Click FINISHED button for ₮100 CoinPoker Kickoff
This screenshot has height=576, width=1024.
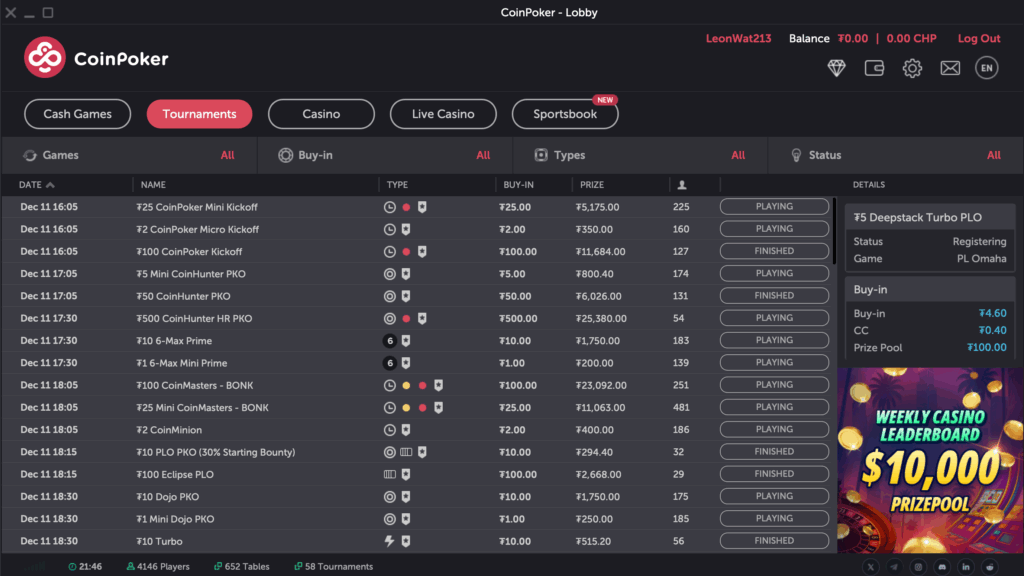click(774, 251)
